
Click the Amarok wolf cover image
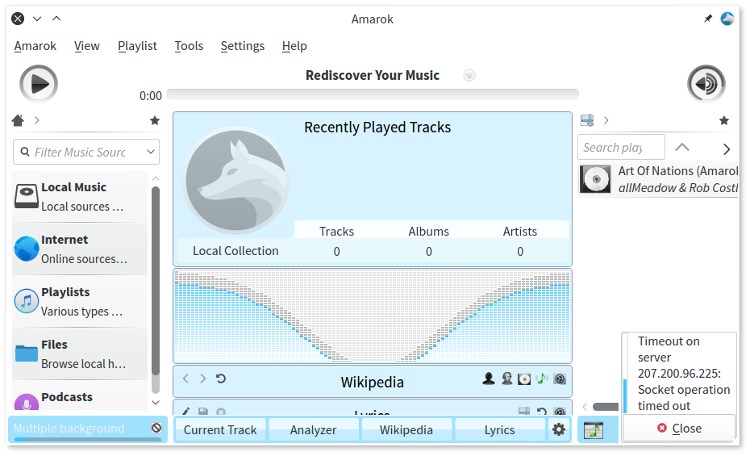tap(237, 181)
